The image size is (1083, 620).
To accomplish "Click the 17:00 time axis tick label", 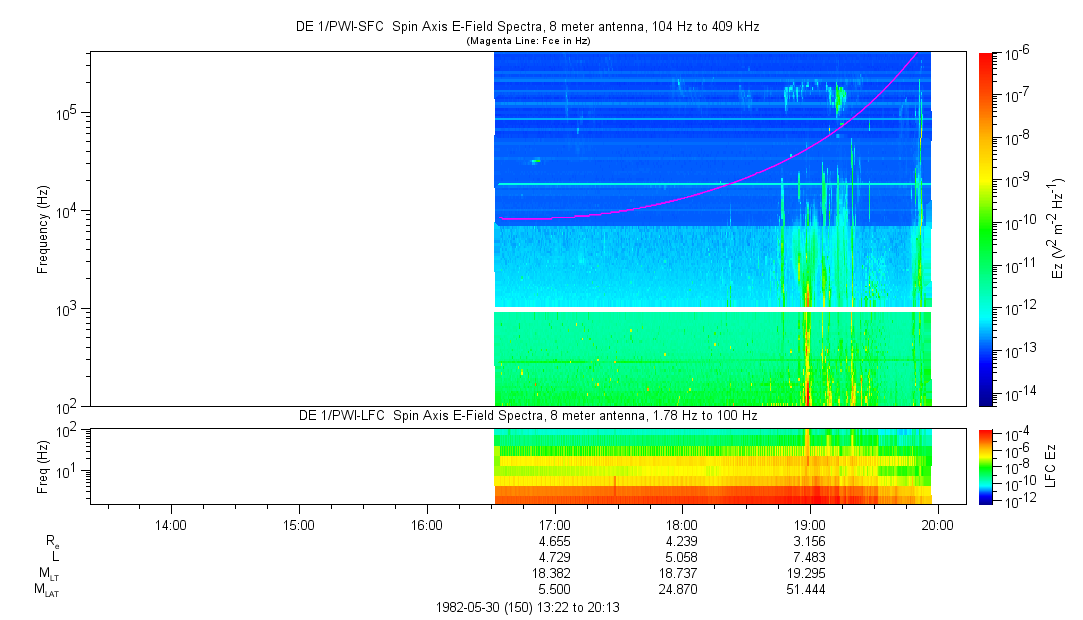I will pos(554,524).
